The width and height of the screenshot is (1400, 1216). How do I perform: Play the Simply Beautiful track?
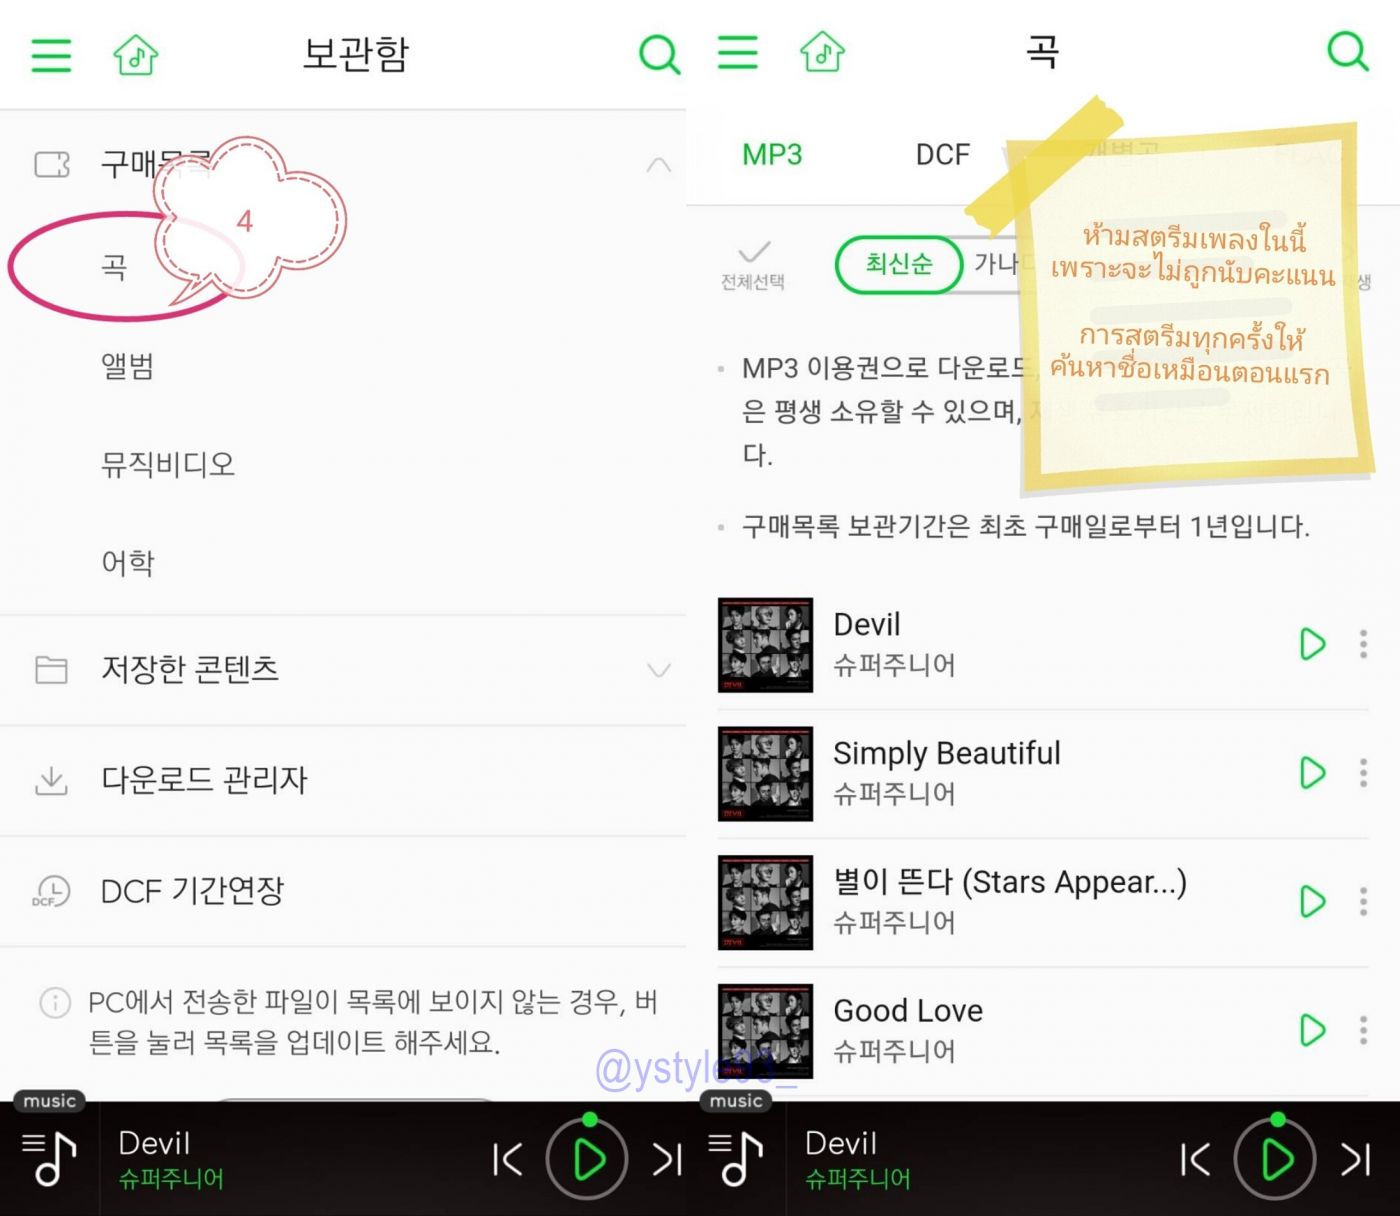click(x=1312, y=773)
